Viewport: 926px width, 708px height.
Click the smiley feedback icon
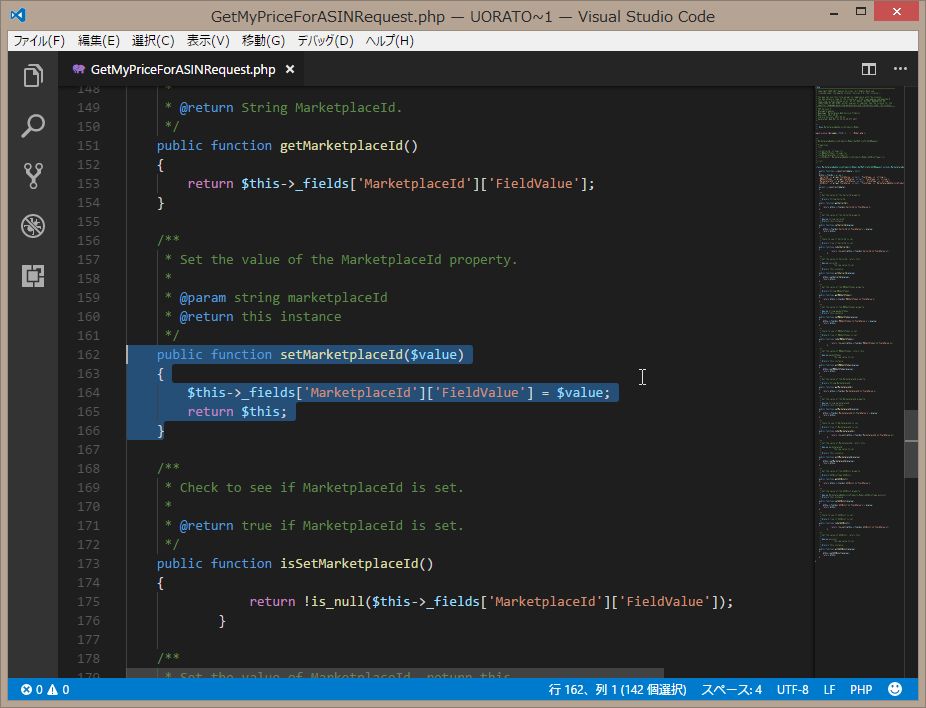[895, 689]
